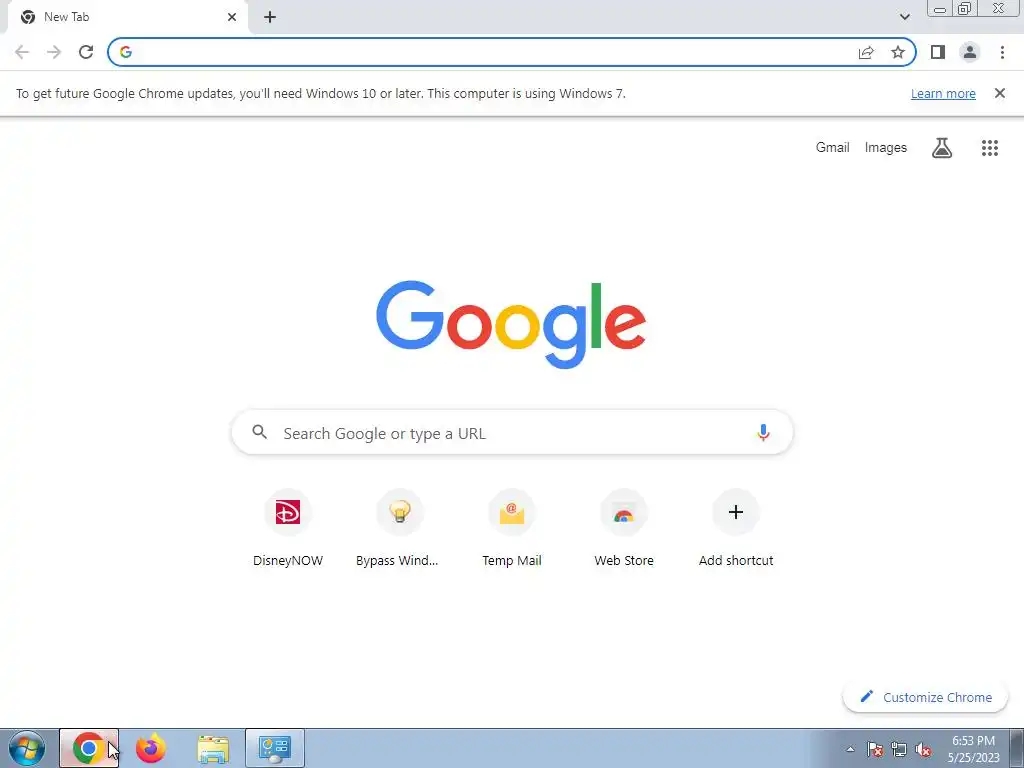Open File Explorer from the taskbar
This screenshot has width=1024, height=768.
tap(213, 748)
